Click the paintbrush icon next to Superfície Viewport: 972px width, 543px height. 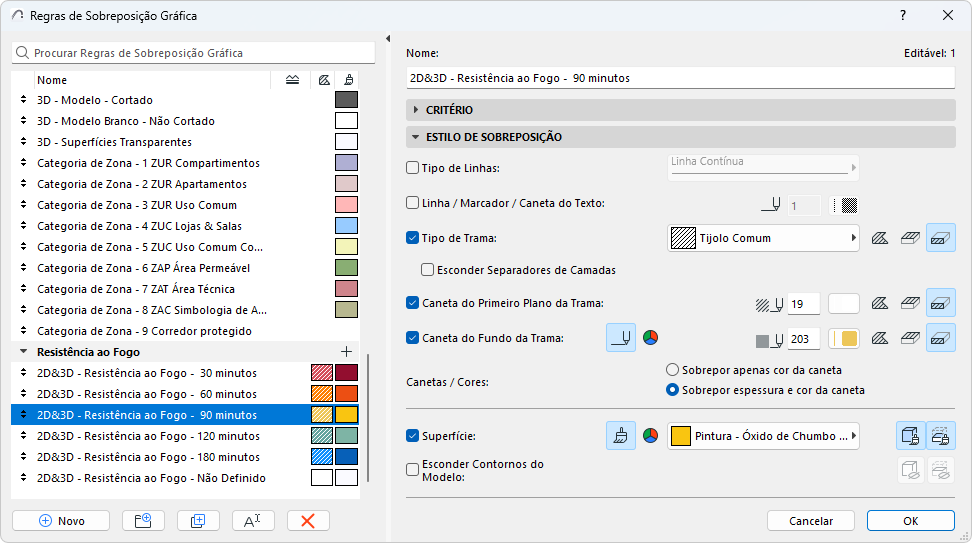(620, 436)
